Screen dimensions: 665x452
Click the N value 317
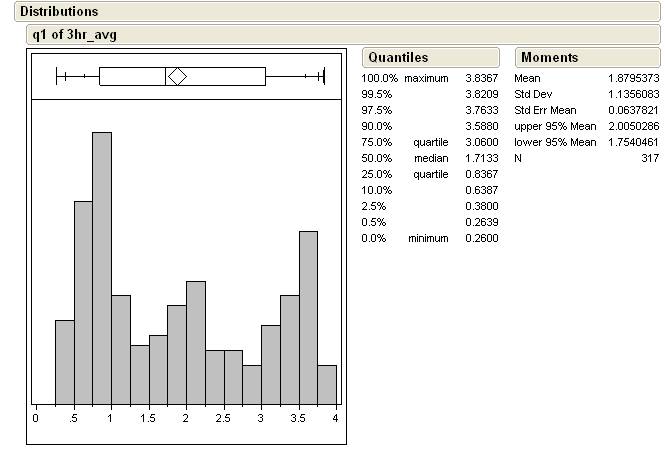[649, 158]
